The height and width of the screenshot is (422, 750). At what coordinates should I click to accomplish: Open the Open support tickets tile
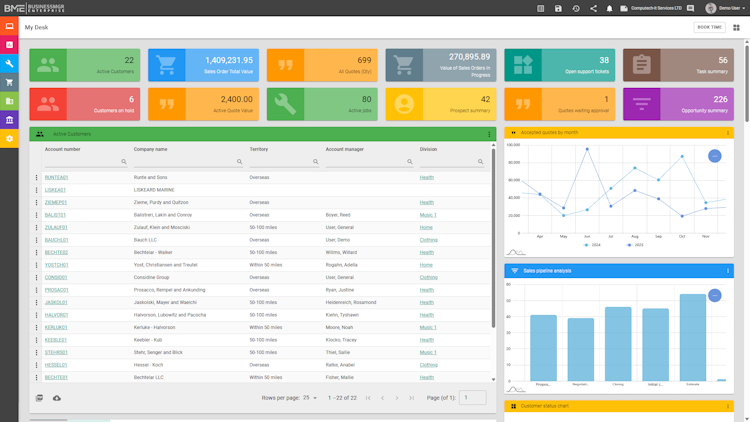point(560,65)
